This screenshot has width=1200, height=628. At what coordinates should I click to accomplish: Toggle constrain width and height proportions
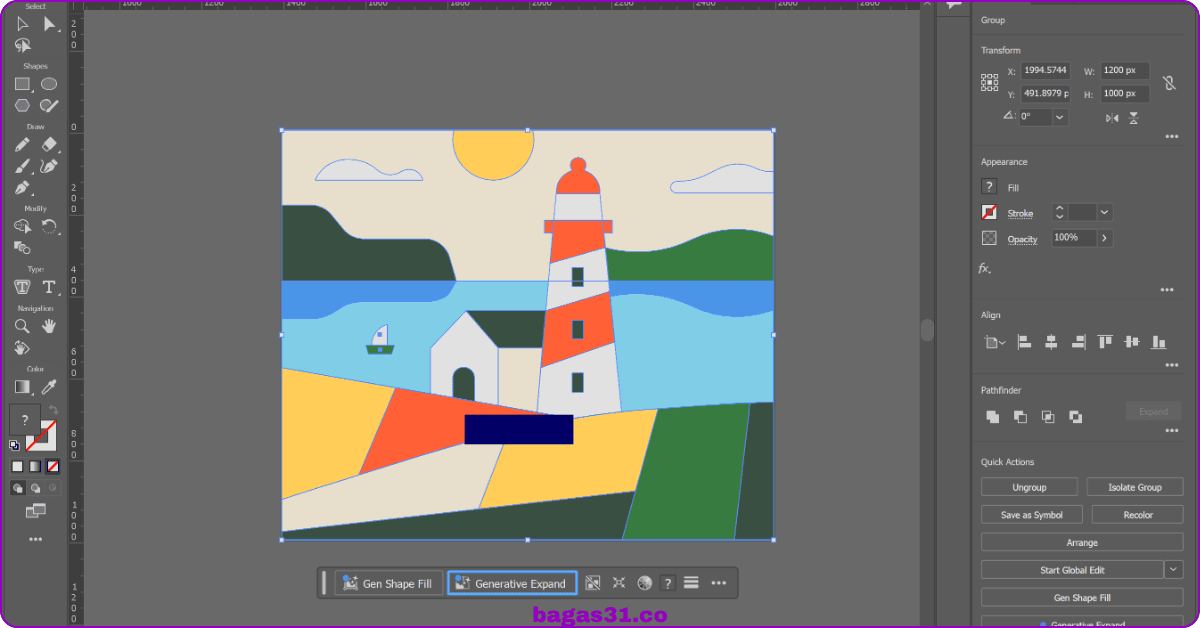(1169, 83)
